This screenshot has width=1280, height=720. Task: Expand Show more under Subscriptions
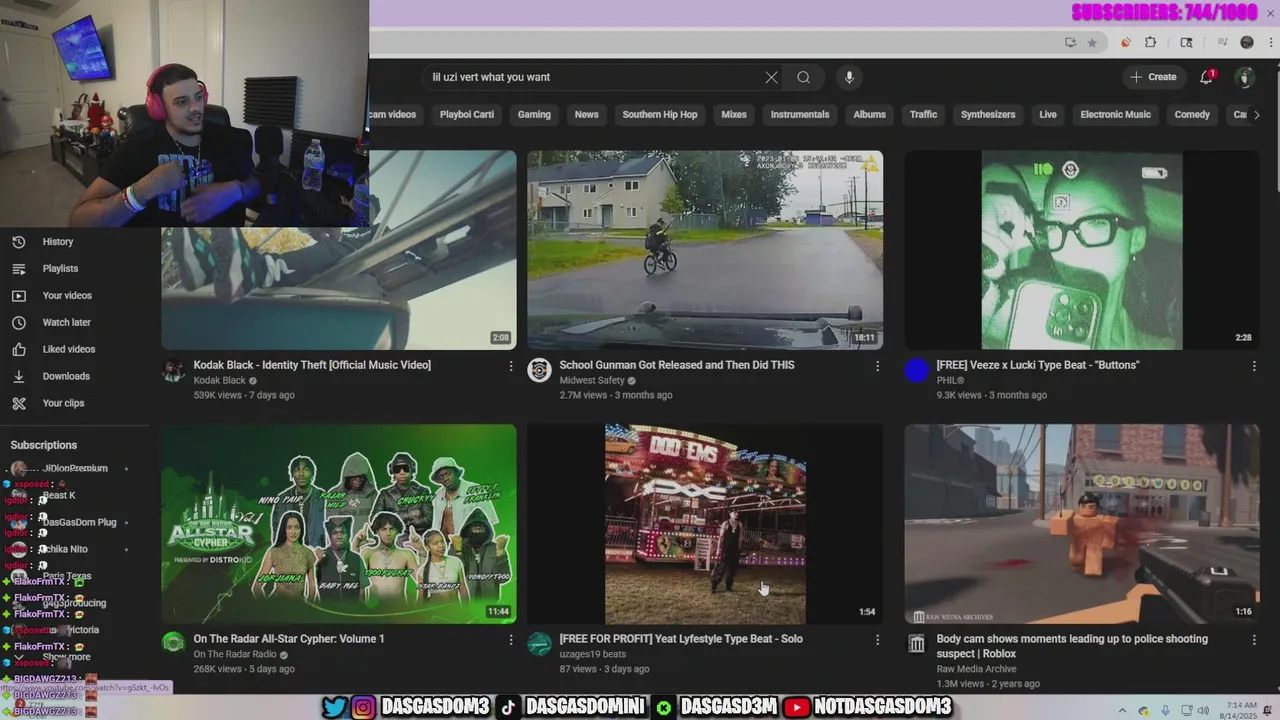coord(66,657)
